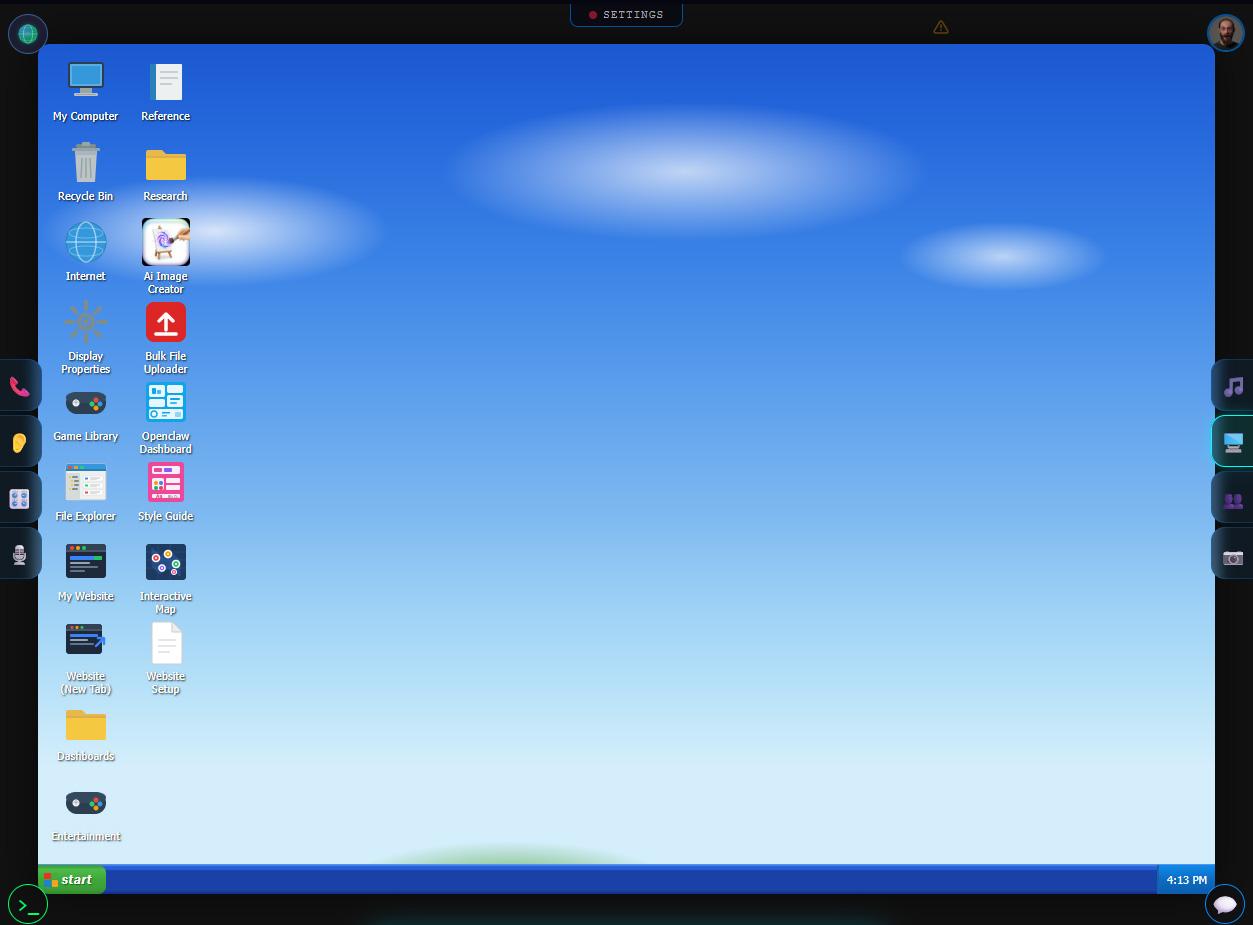Open My Computer
The width and height of the screenshot is (1253, 925).
[86, 79]
